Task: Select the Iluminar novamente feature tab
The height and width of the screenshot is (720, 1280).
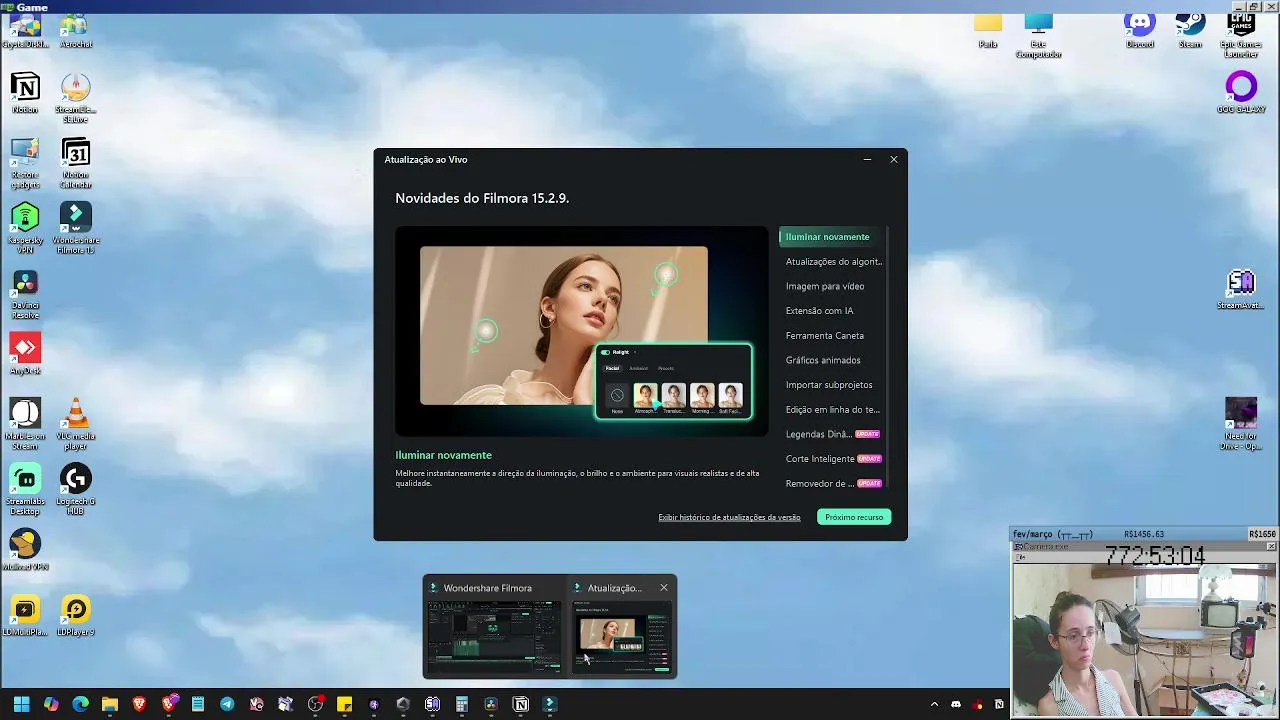Action: pos(830,237)
